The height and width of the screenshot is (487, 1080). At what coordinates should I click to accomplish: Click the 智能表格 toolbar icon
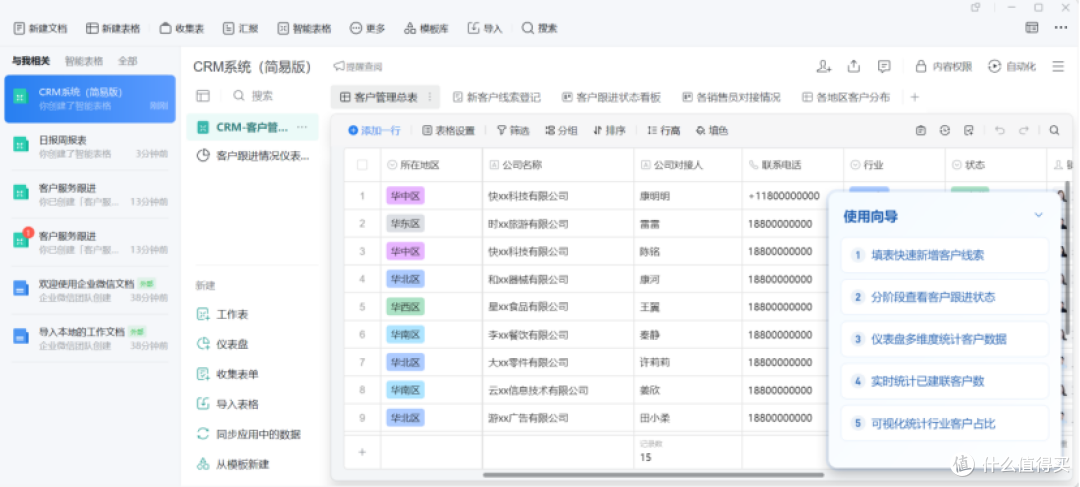point(283,28)
